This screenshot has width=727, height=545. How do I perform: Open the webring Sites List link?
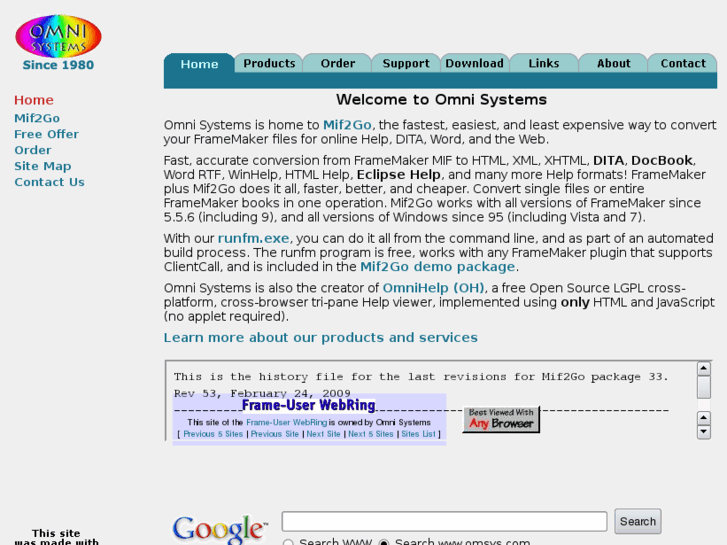(x=419, y=434)
